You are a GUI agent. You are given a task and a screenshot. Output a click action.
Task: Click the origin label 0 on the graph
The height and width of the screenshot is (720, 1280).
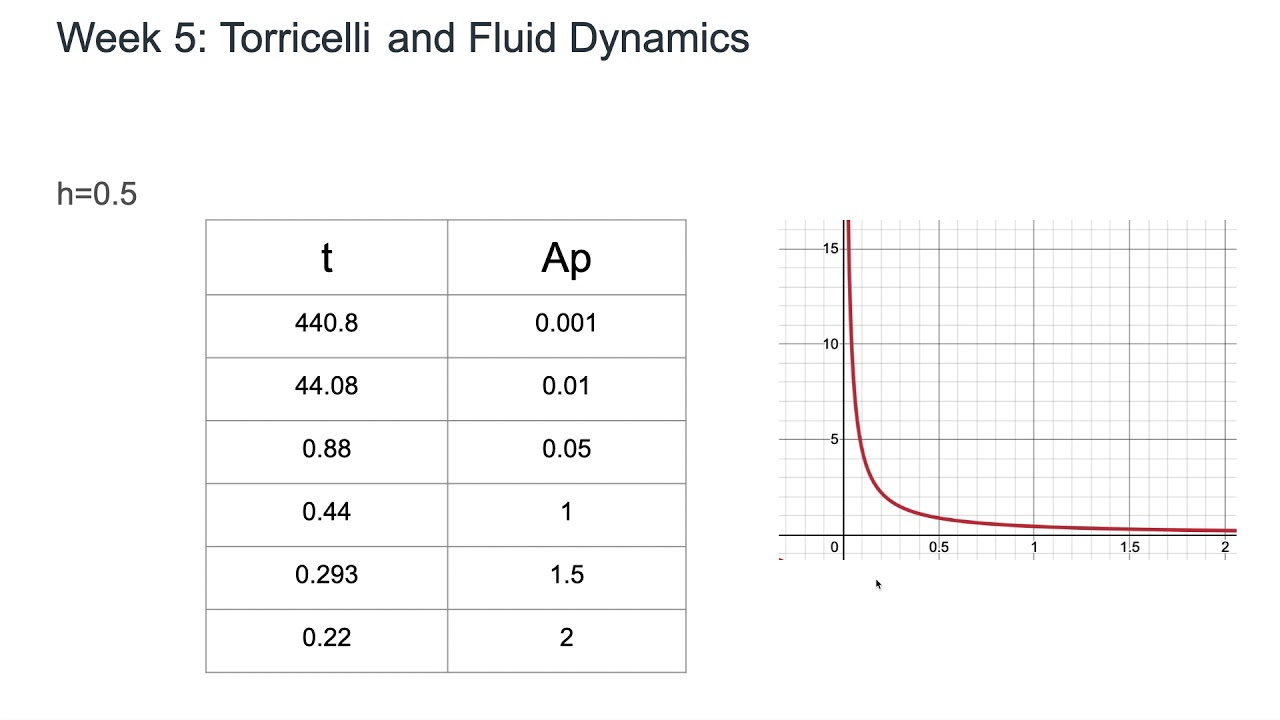[834, 547]
